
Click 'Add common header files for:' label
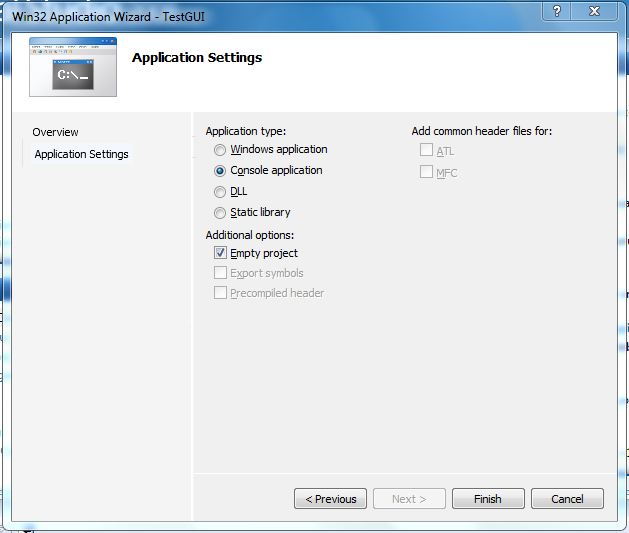(x=482, y=131)
